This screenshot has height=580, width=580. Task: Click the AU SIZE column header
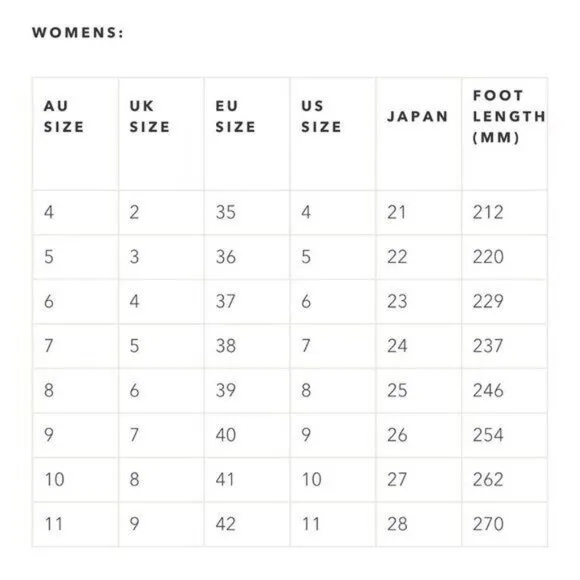coord(64,117)
